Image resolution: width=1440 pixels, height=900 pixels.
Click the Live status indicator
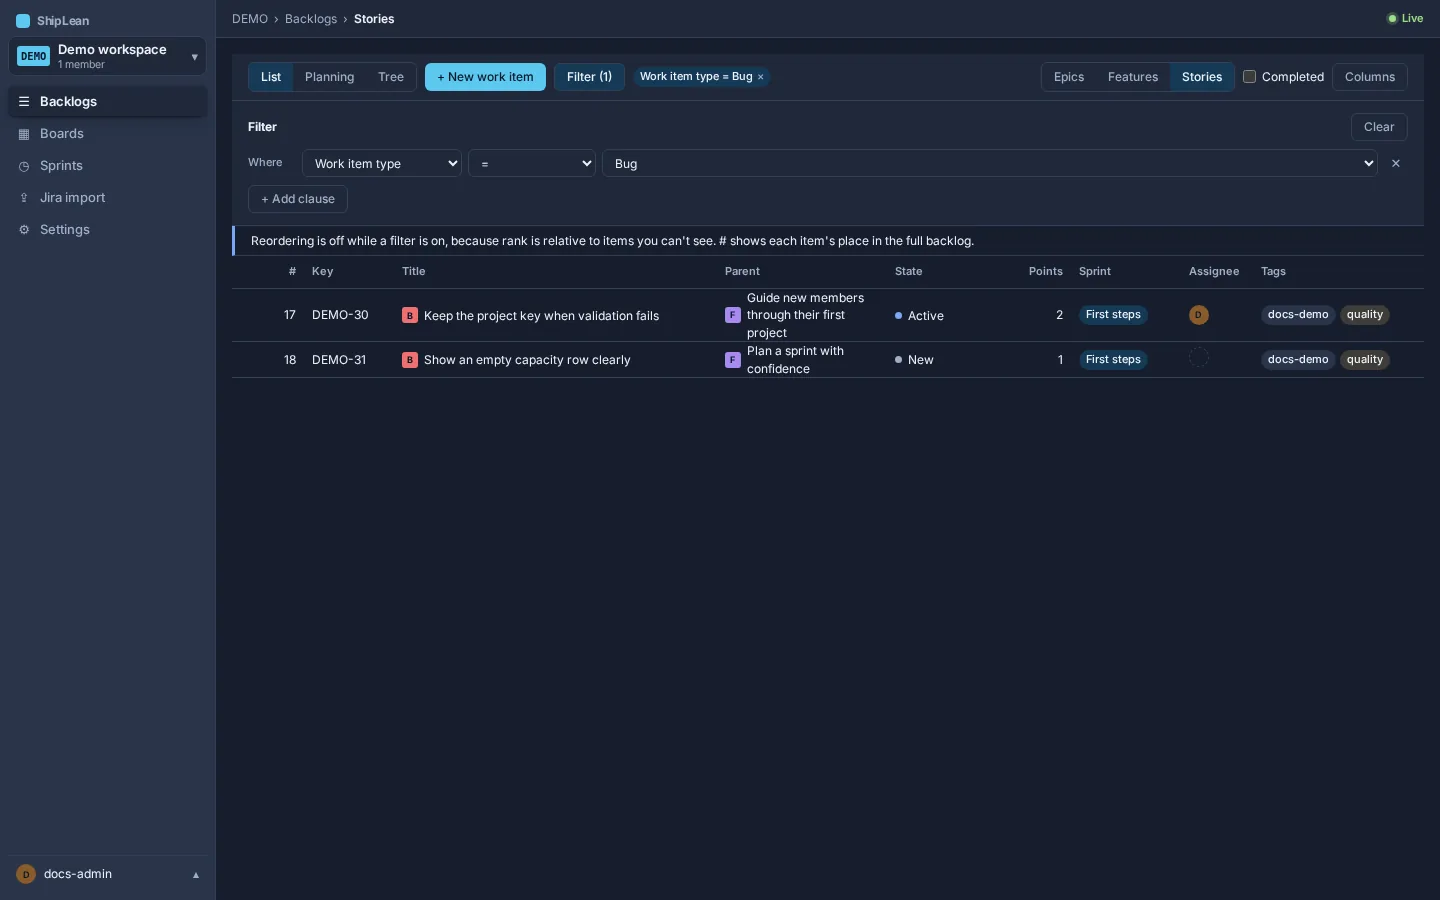point(1405,18)
